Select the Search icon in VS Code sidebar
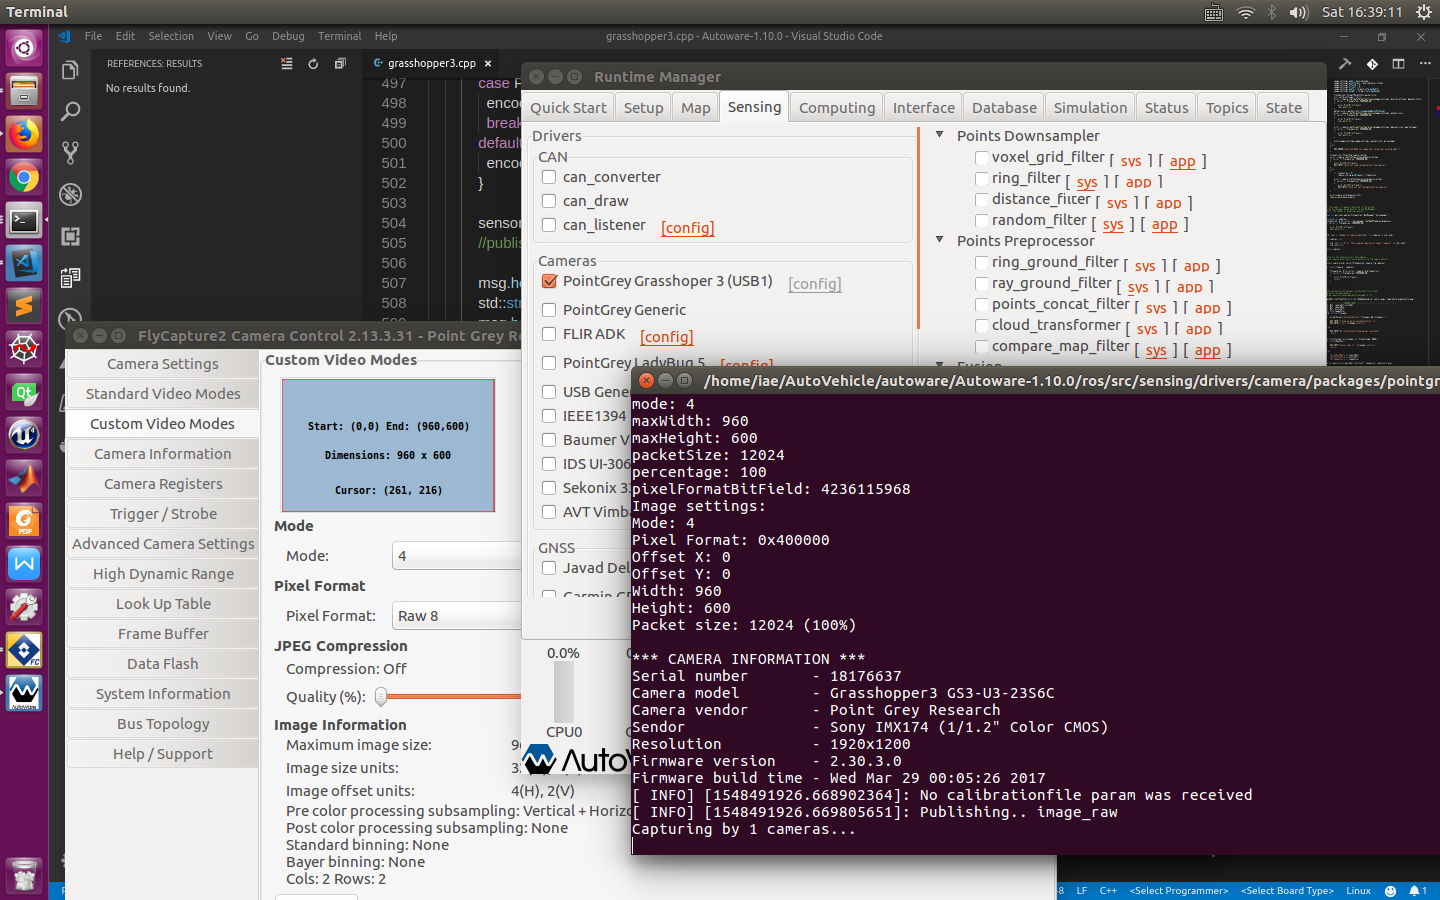 tap(69, 112)
